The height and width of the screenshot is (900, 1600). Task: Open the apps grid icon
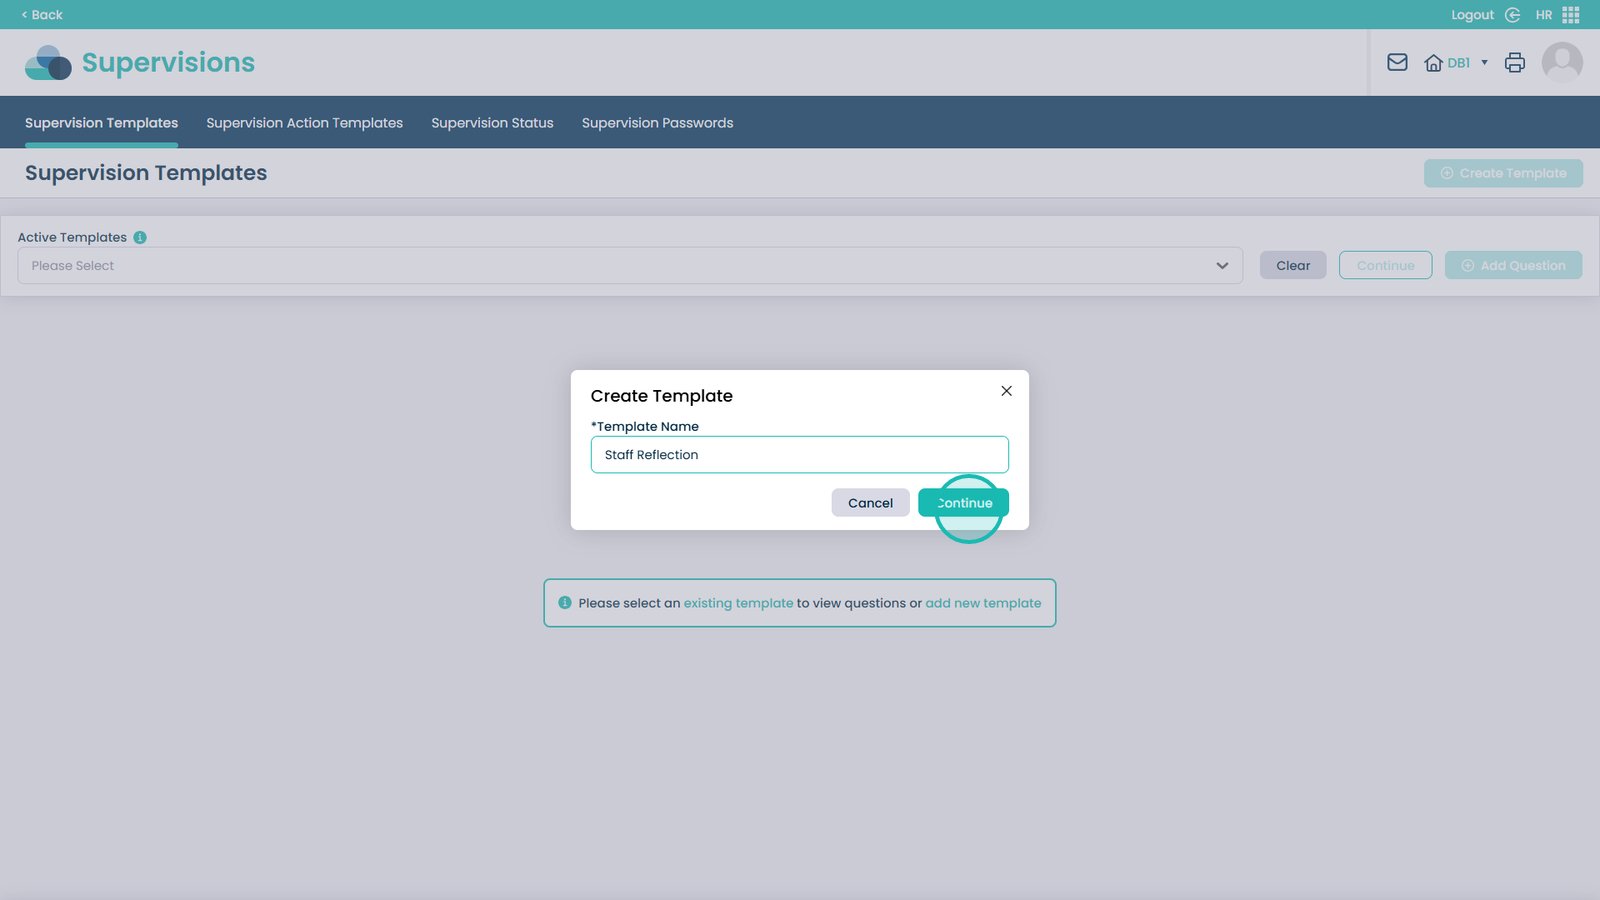coord(1571,15)
